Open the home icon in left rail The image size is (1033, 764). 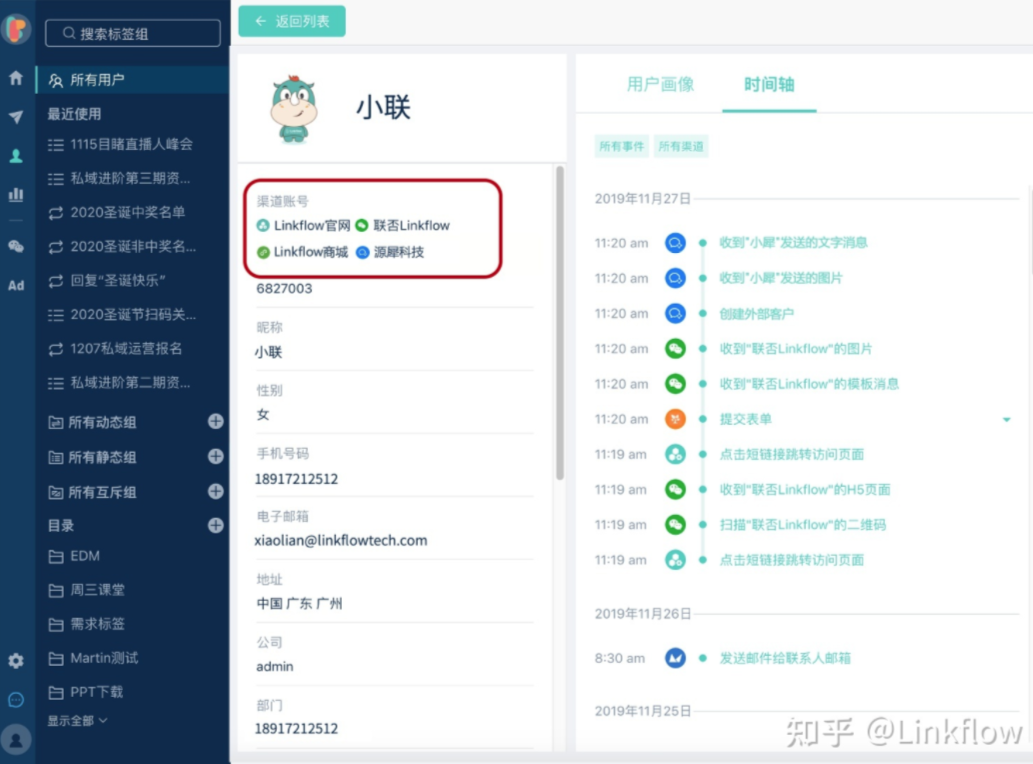[16, 78]
